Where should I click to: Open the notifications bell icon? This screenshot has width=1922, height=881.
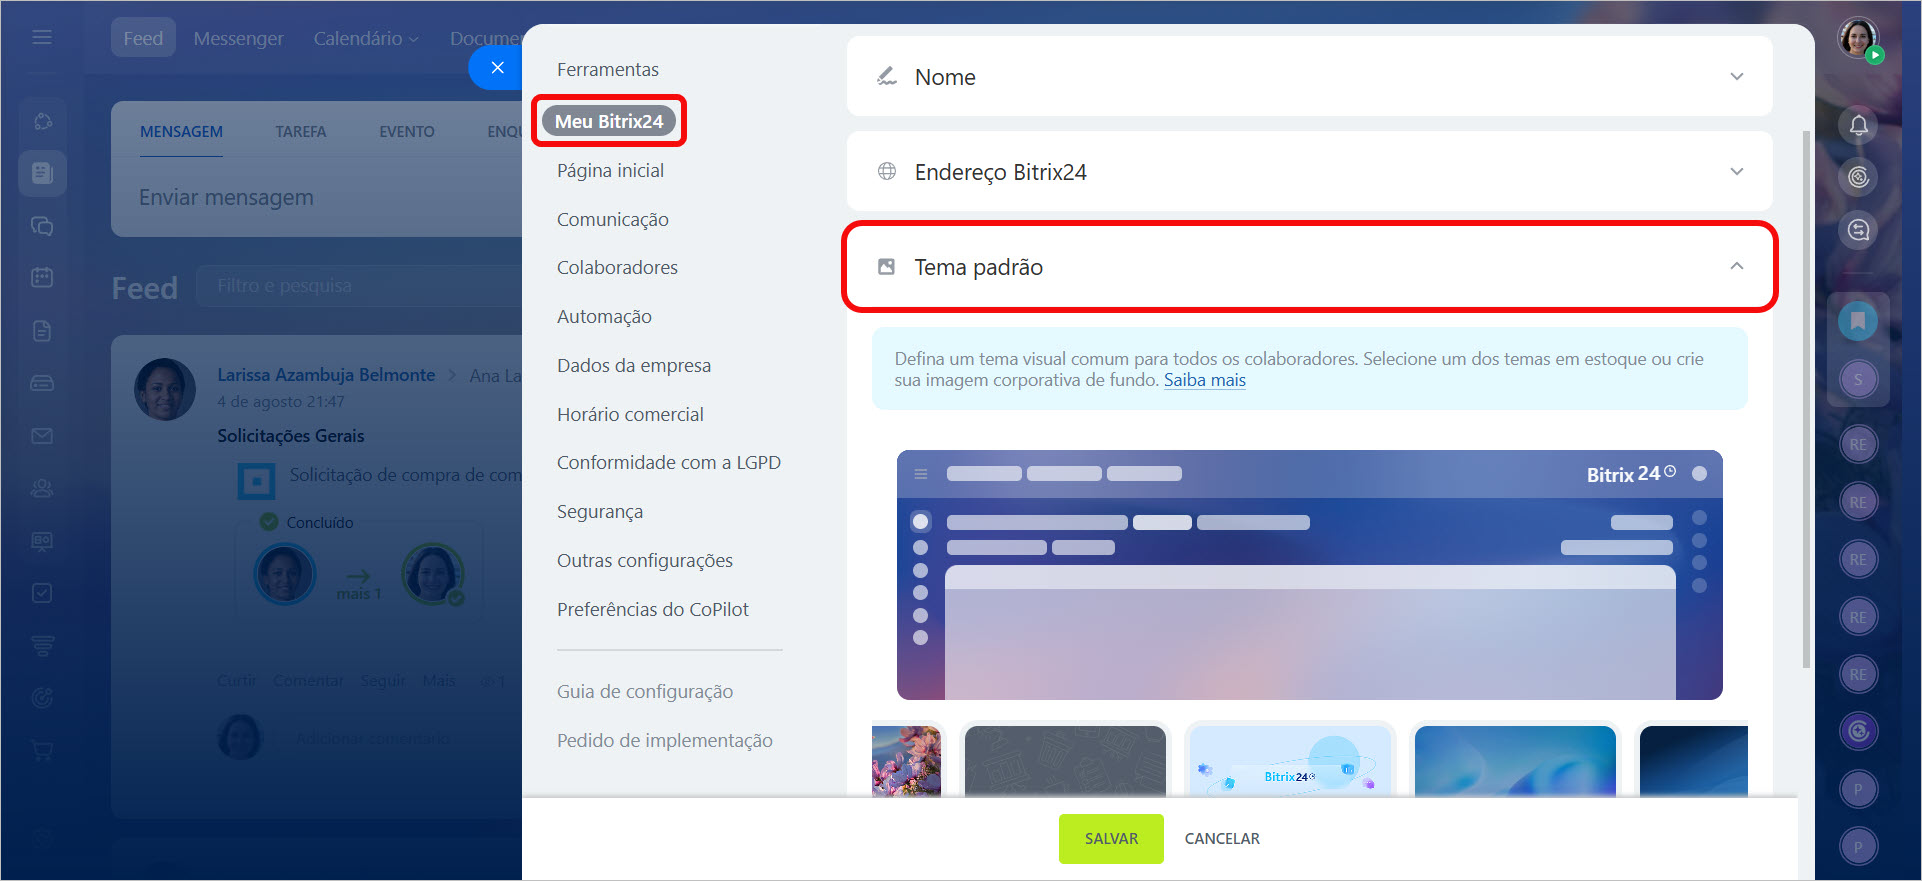[x=1858, y=125]
